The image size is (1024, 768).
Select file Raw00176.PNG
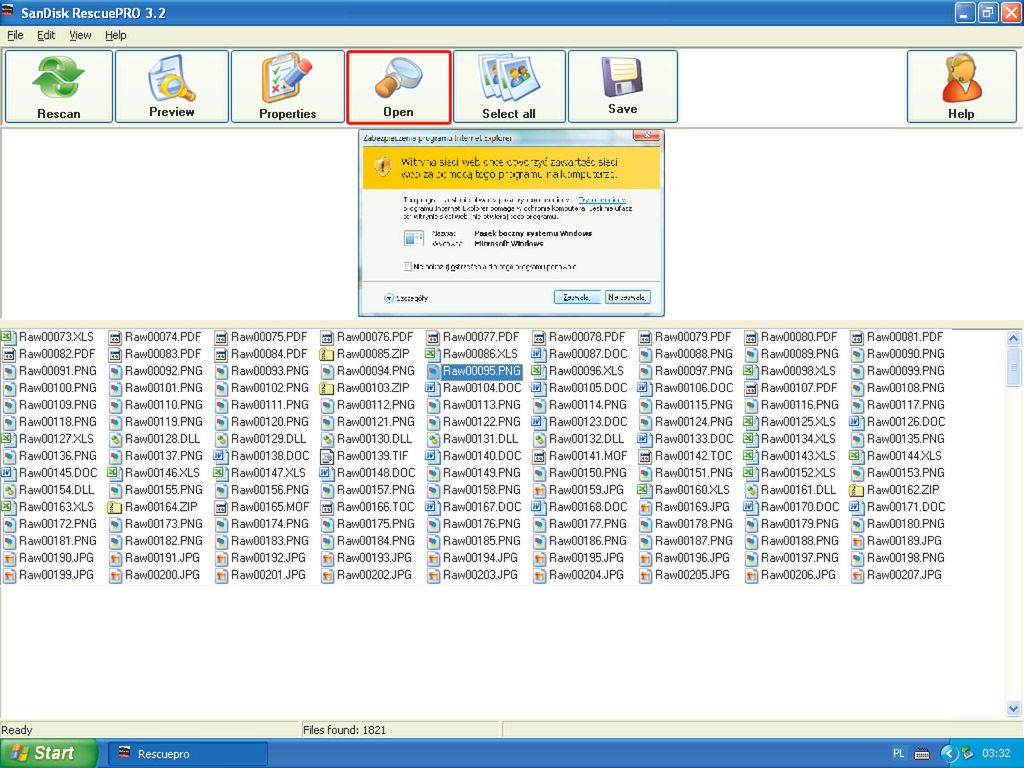tap(481, 524)
